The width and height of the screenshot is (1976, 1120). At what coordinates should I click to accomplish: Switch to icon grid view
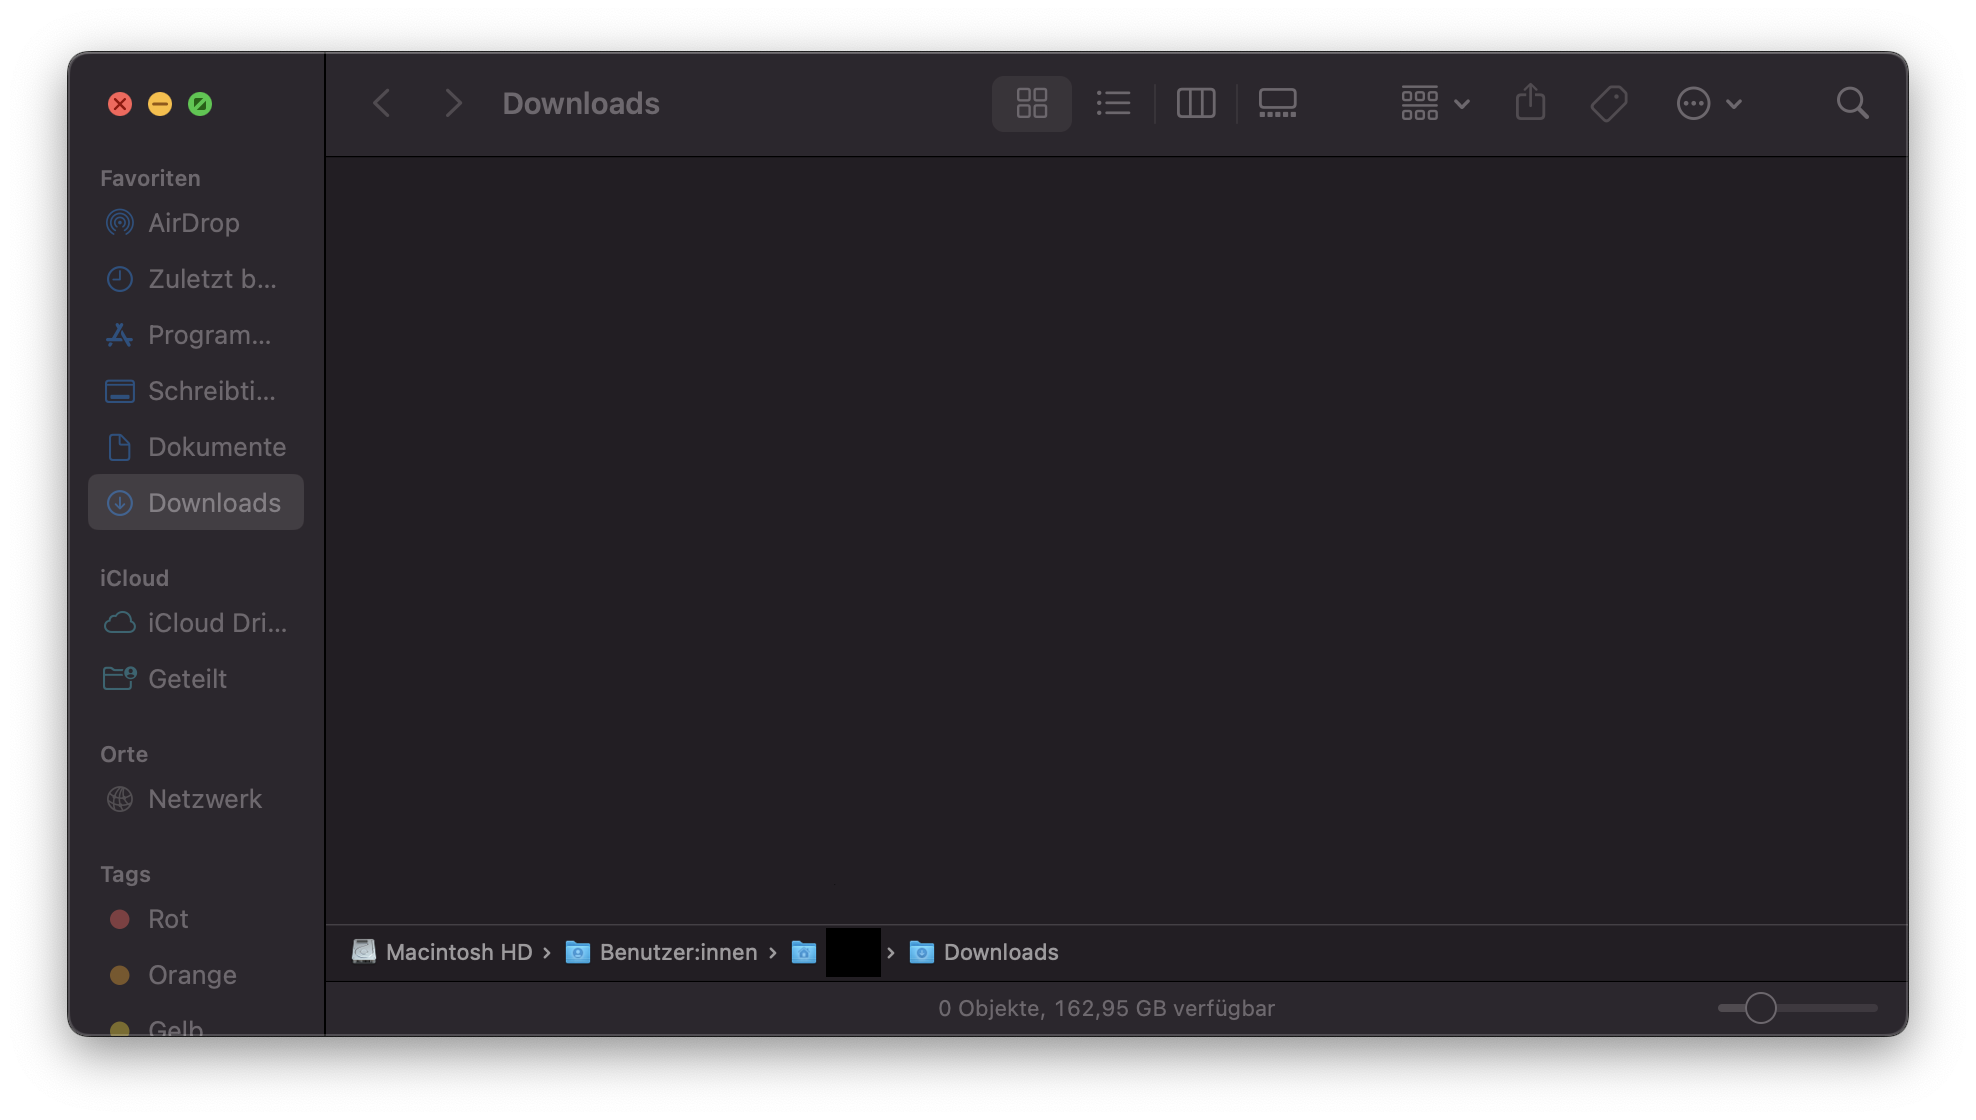click(1031, 103)
